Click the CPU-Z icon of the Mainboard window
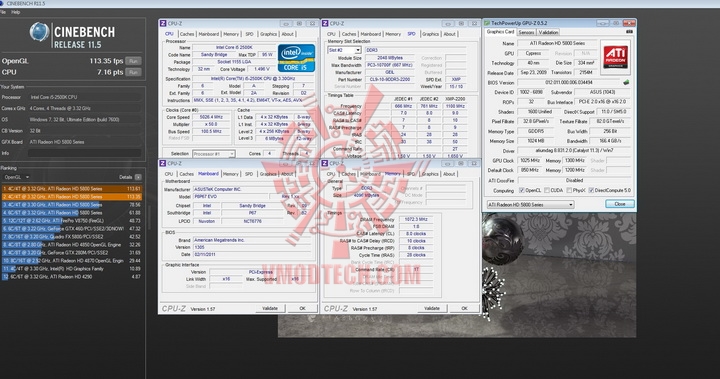 (x=163, y=163)
